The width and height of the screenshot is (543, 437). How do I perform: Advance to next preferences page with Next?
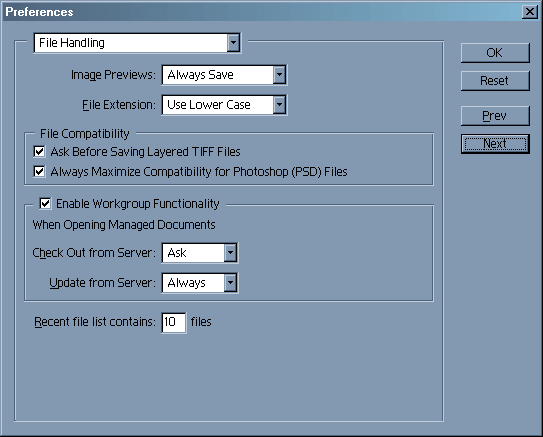tap(495, 144)
